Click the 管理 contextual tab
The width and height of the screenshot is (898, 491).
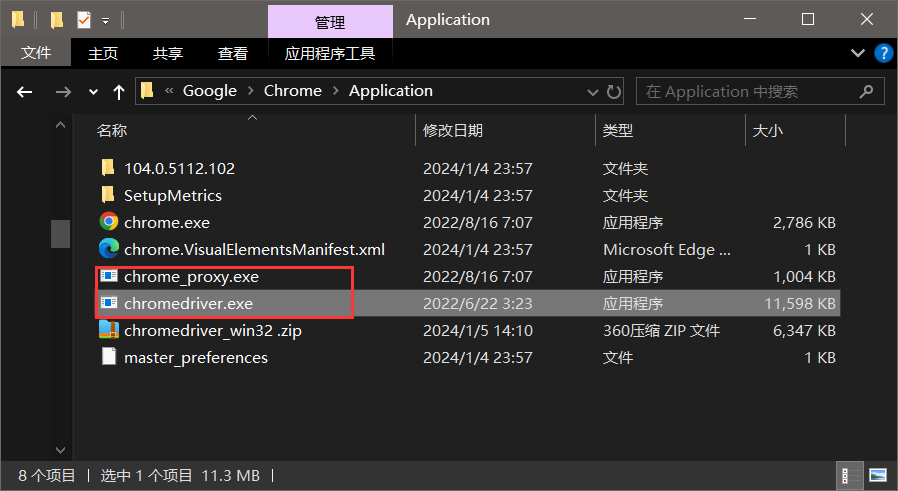click(330, 22)
